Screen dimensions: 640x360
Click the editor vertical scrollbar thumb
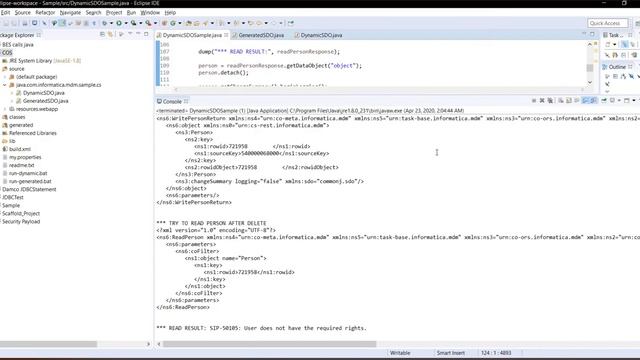[x=590, y=67]
